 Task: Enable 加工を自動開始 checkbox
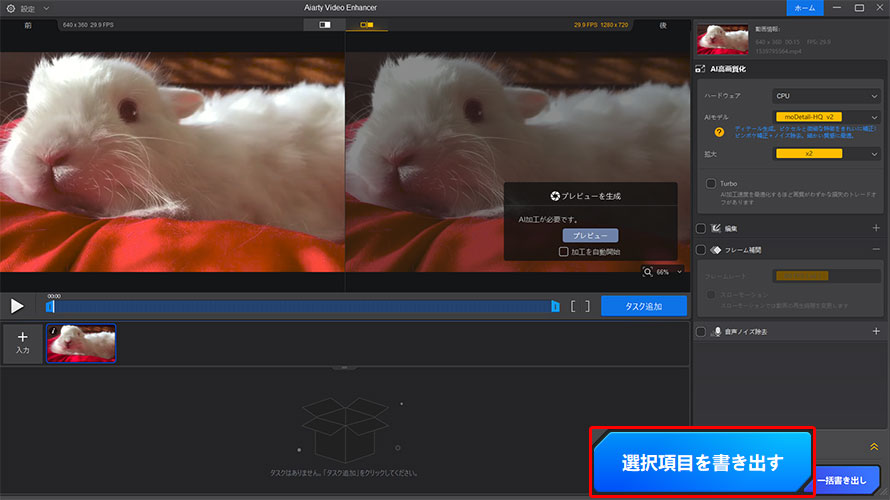point(563,251)
